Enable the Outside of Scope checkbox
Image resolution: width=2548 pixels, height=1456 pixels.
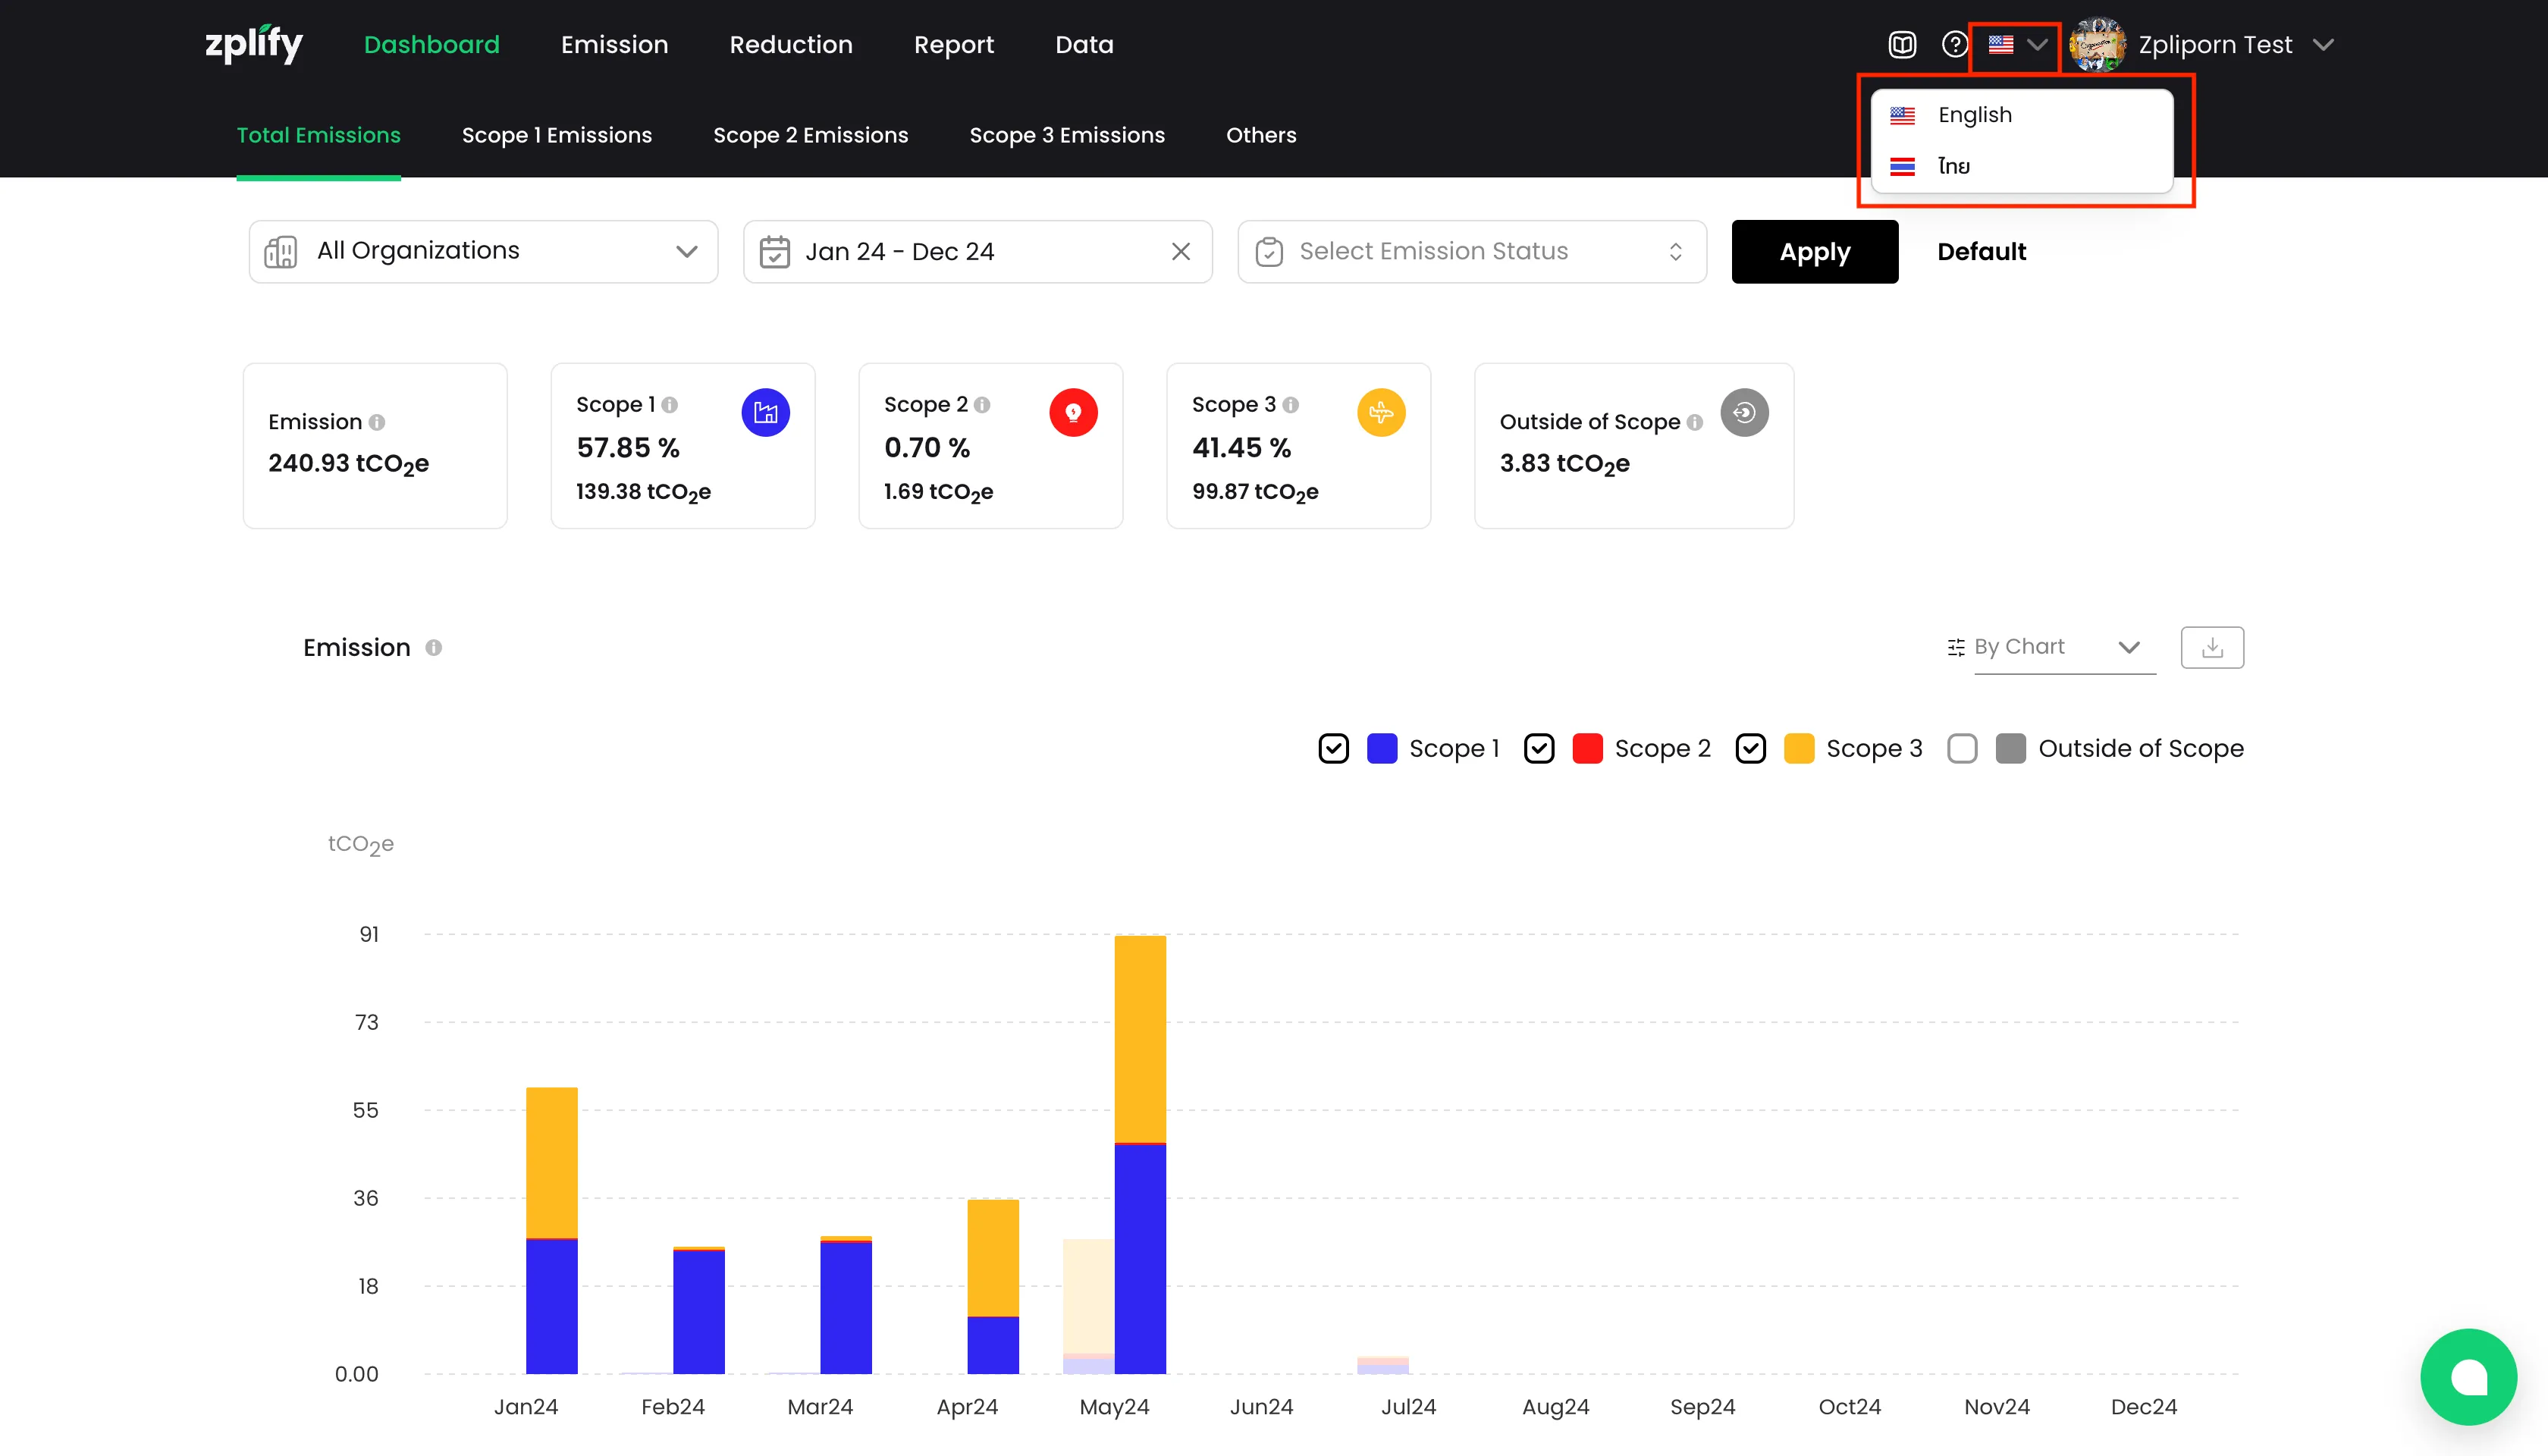[x=1962, y=748]
